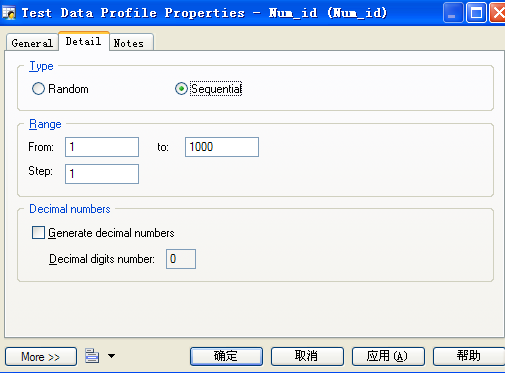Confirm with the 确定 button

click(226, 356)
